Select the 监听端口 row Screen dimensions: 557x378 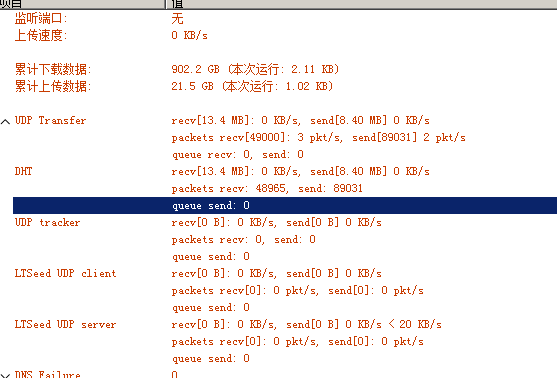click(285, 18)
